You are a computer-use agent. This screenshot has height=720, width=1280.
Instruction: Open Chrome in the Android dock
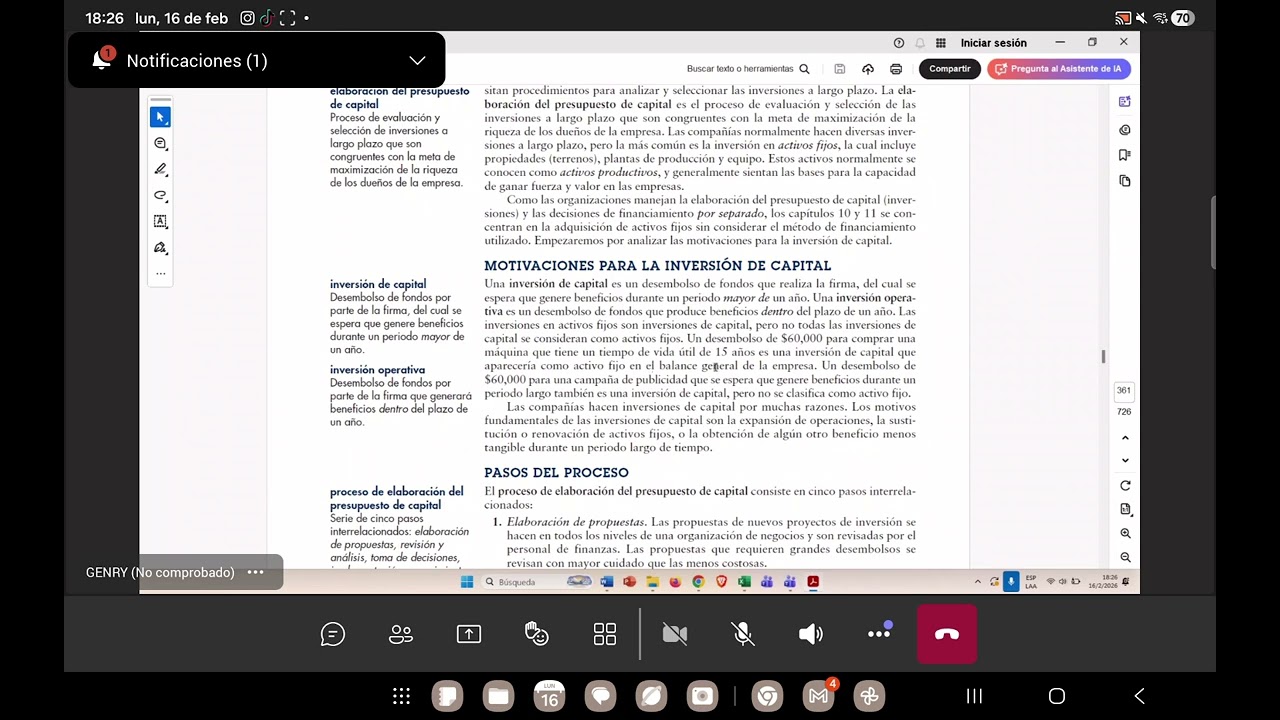(767, 696)
